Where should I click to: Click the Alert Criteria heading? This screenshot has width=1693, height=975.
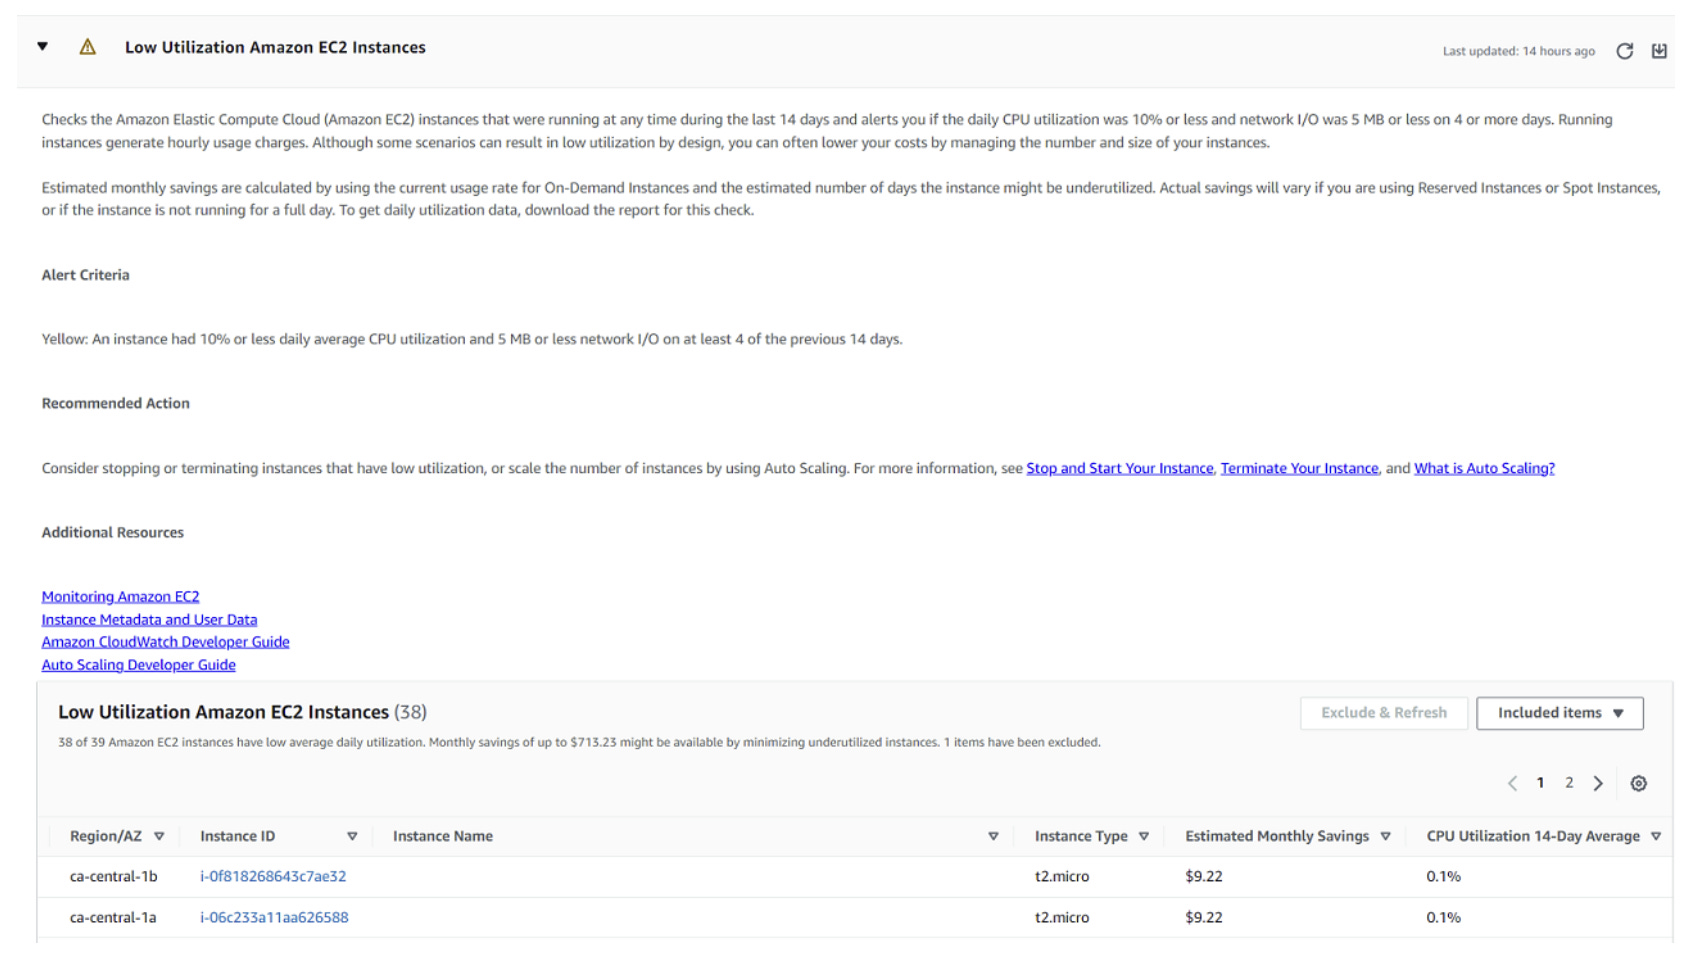coord(85,275)
